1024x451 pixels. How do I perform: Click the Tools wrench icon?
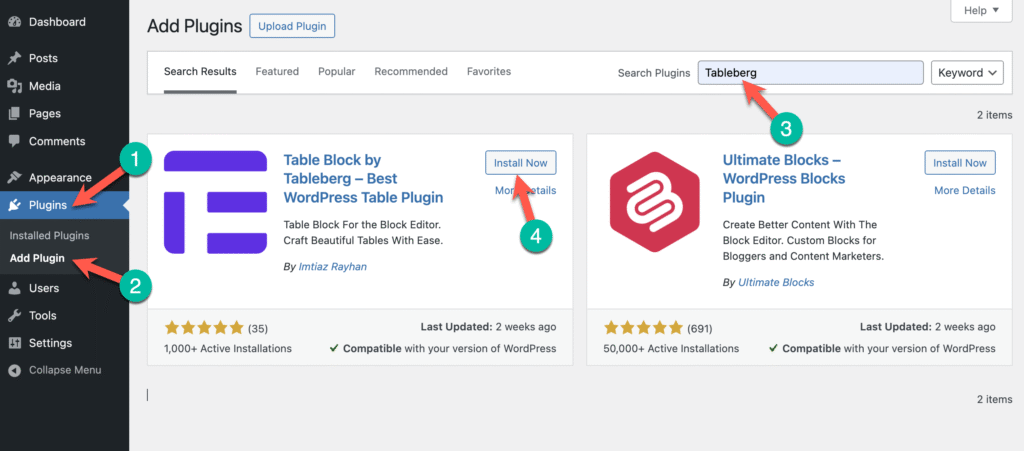[14, 315]
